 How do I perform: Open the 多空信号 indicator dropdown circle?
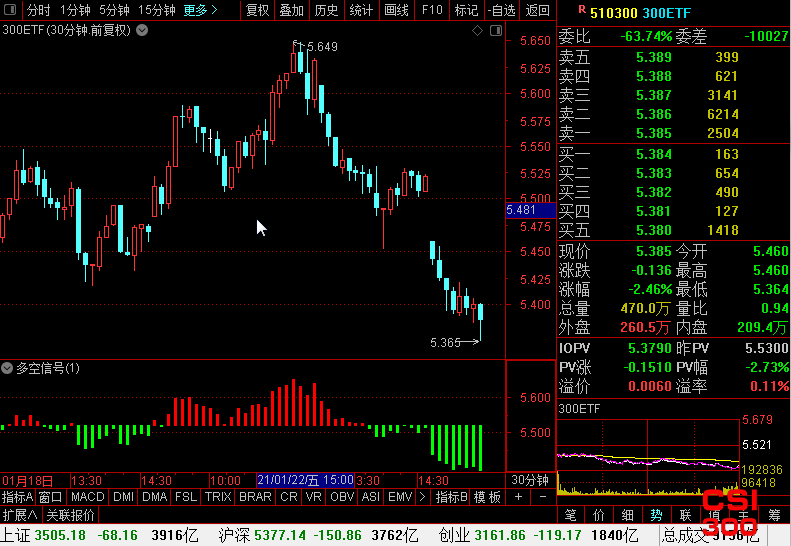[x=7, y=368]
